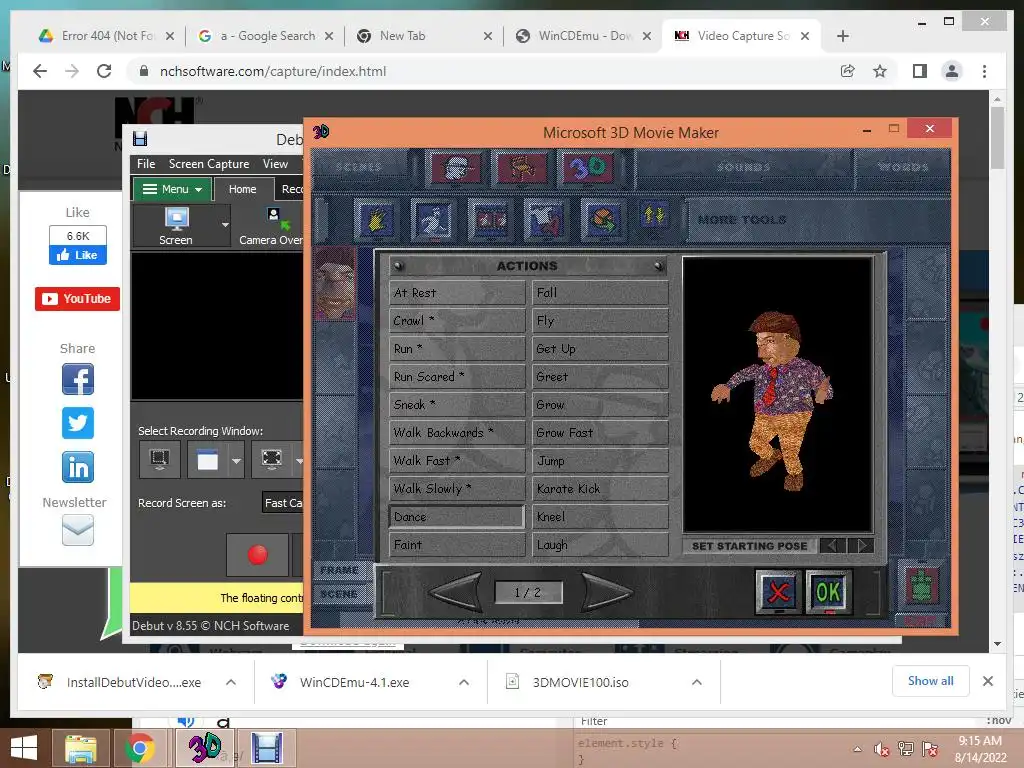The image size is (1024, 768).
Task: Step starting pose backward arrow
Action: click(x=832, y=545)
